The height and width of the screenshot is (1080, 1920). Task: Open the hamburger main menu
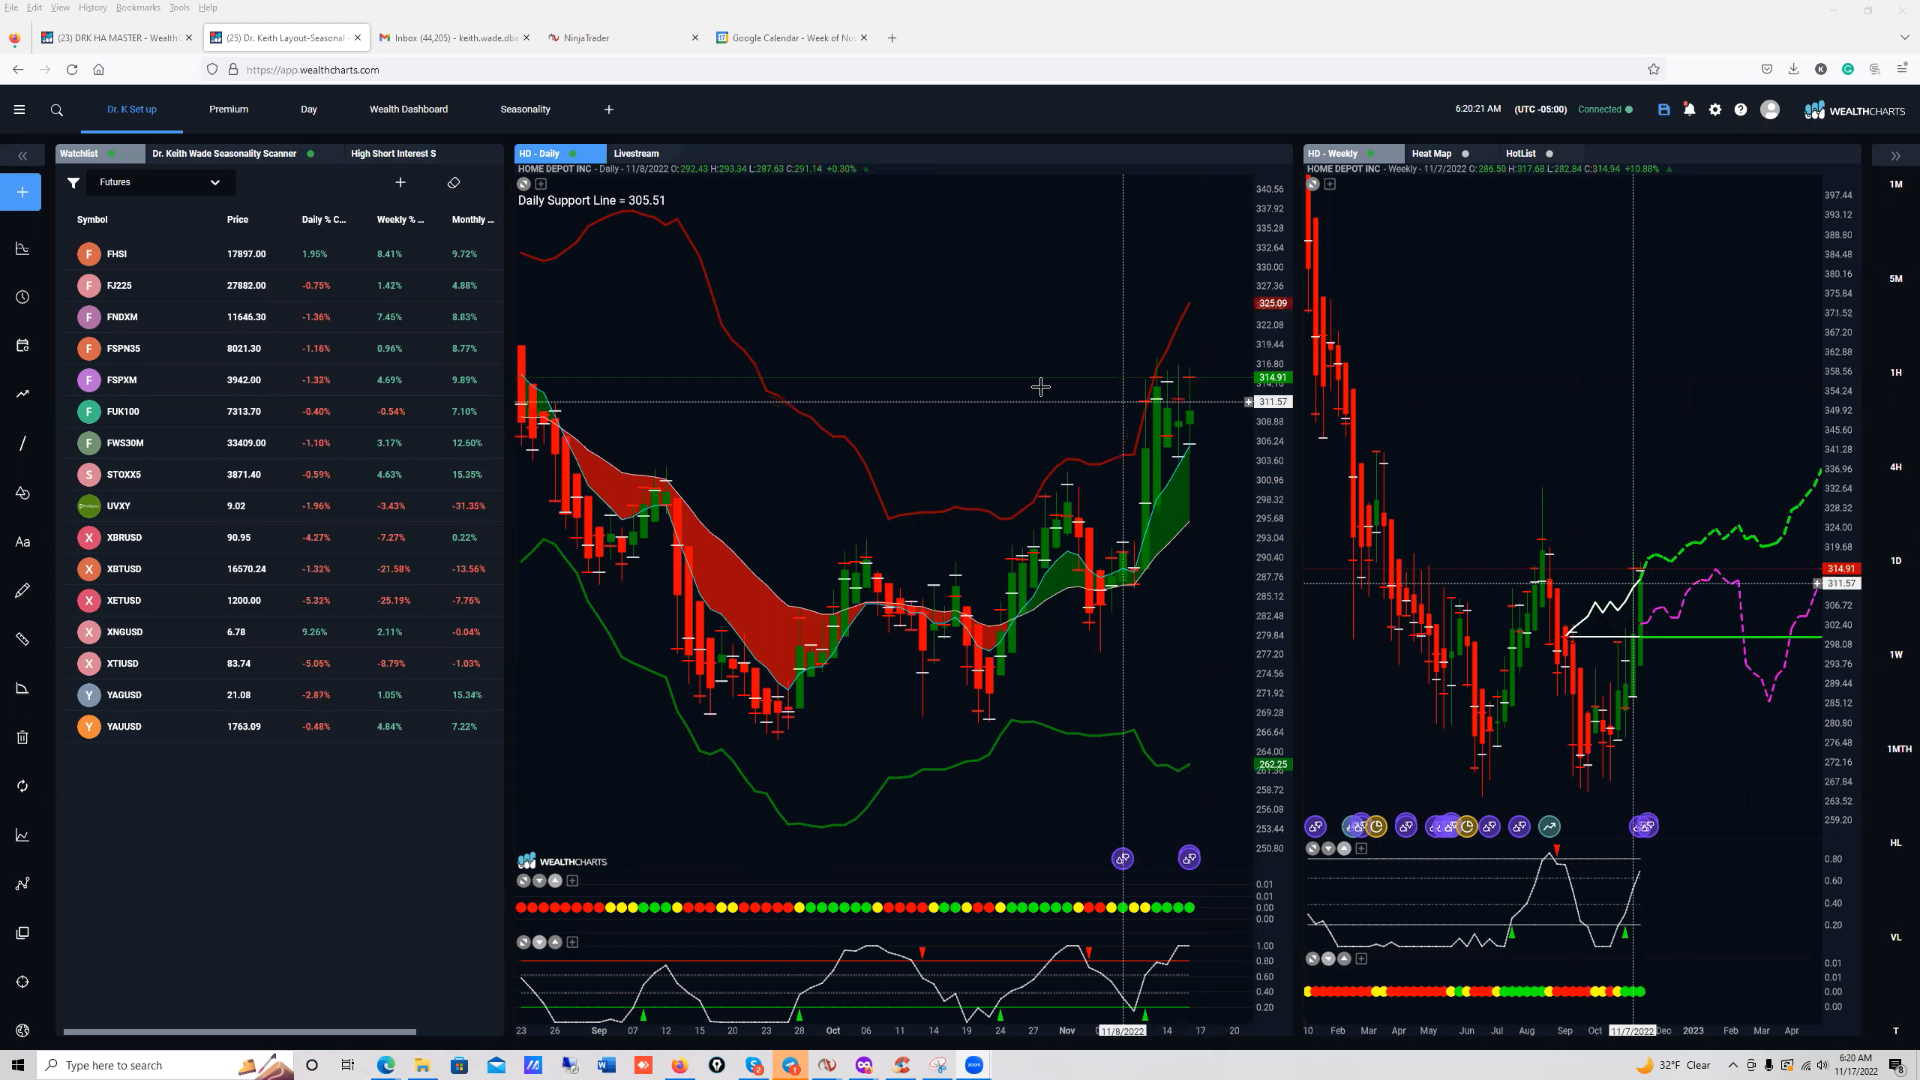(19, 110)
